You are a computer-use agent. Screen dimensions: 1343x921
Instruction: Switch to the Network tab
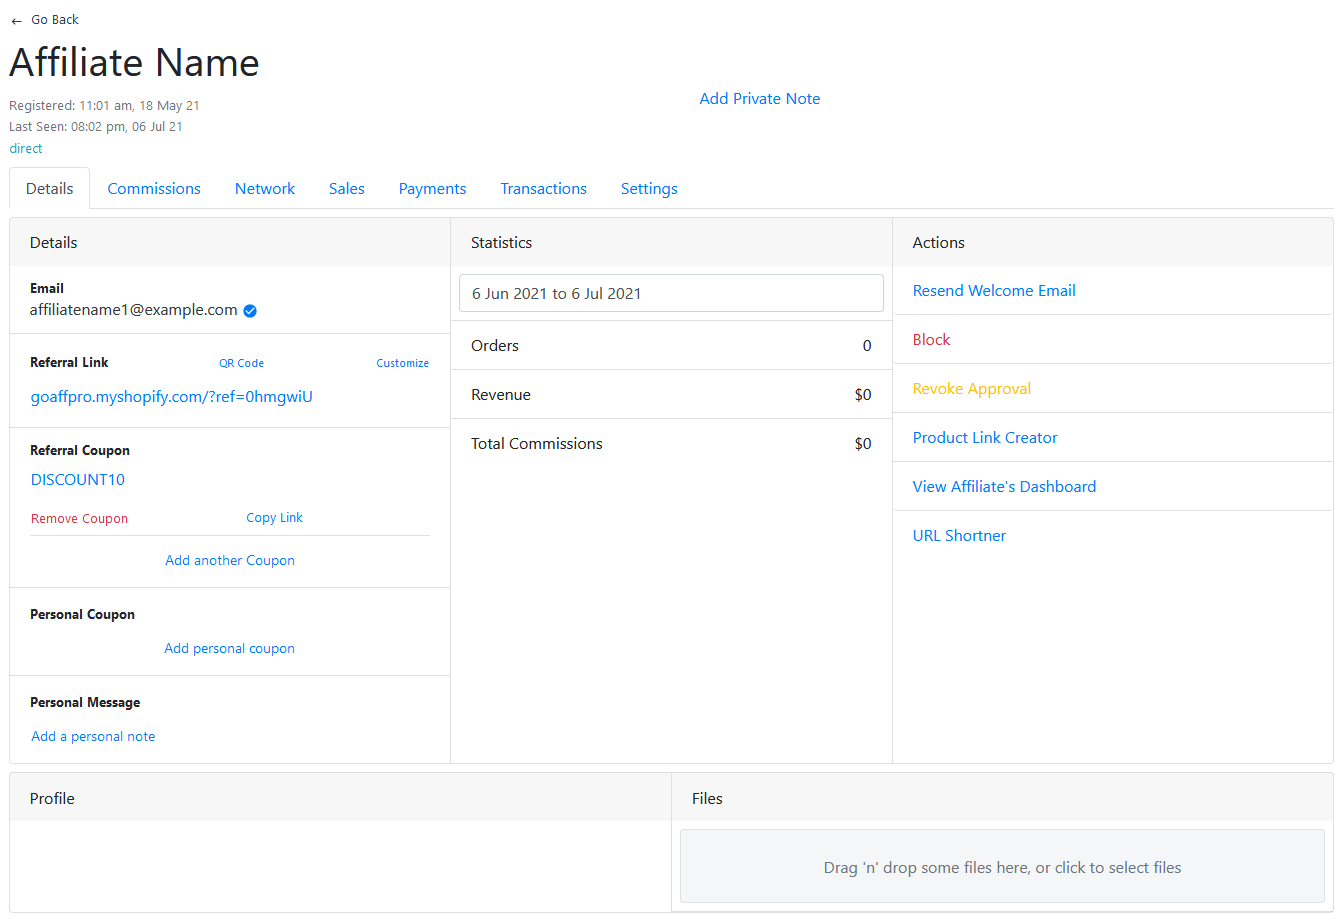click(x=265, y=189)
